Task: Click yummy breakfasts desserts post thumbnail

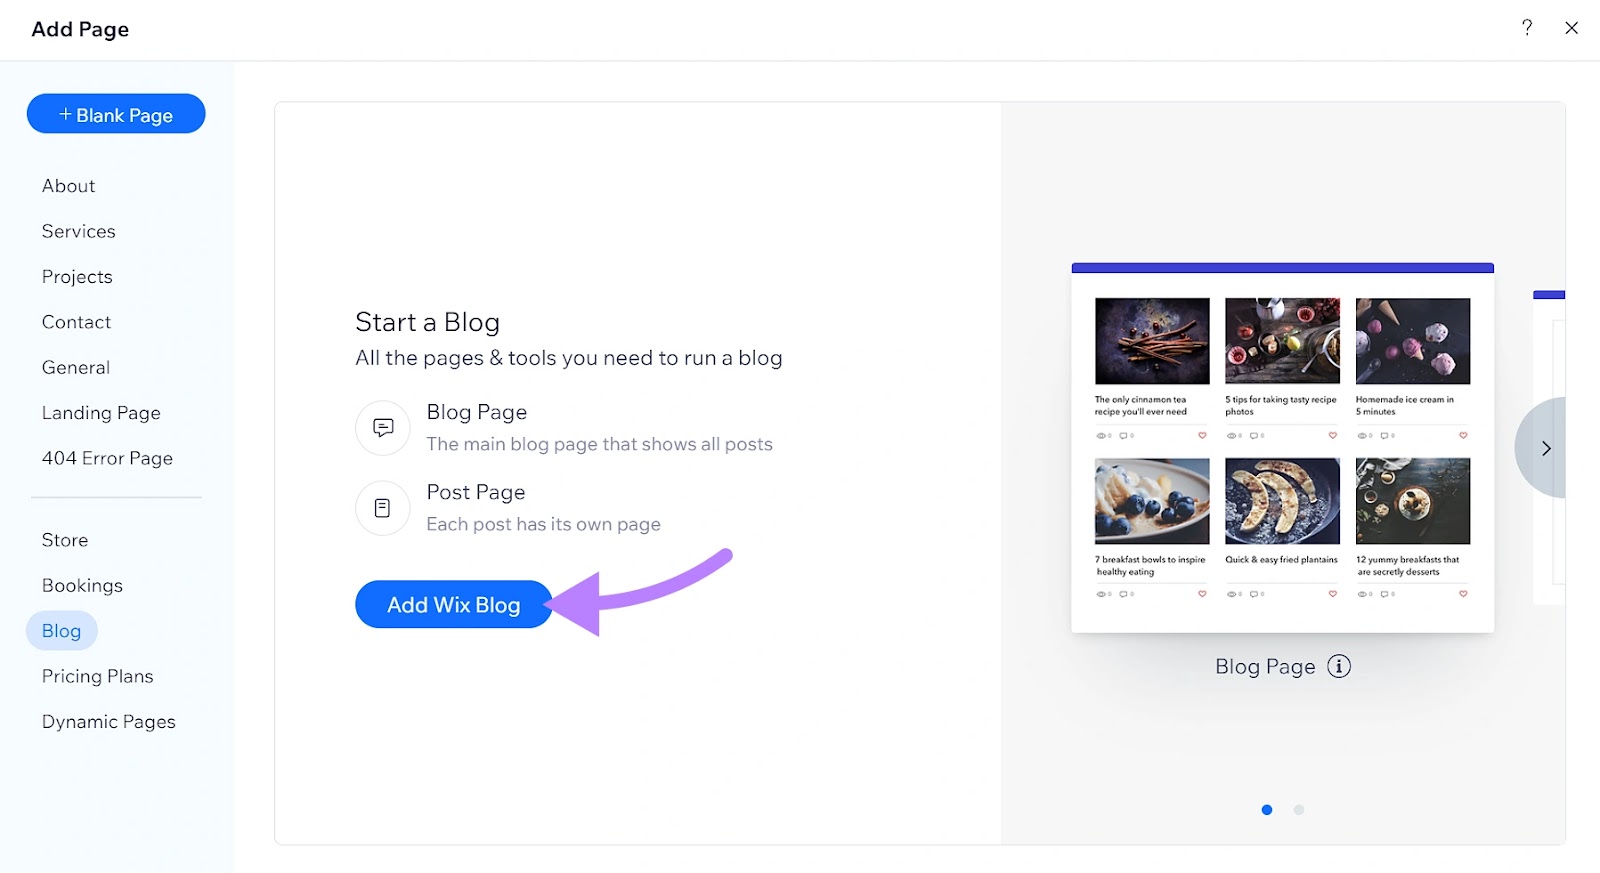Action: click(1413, 501)
